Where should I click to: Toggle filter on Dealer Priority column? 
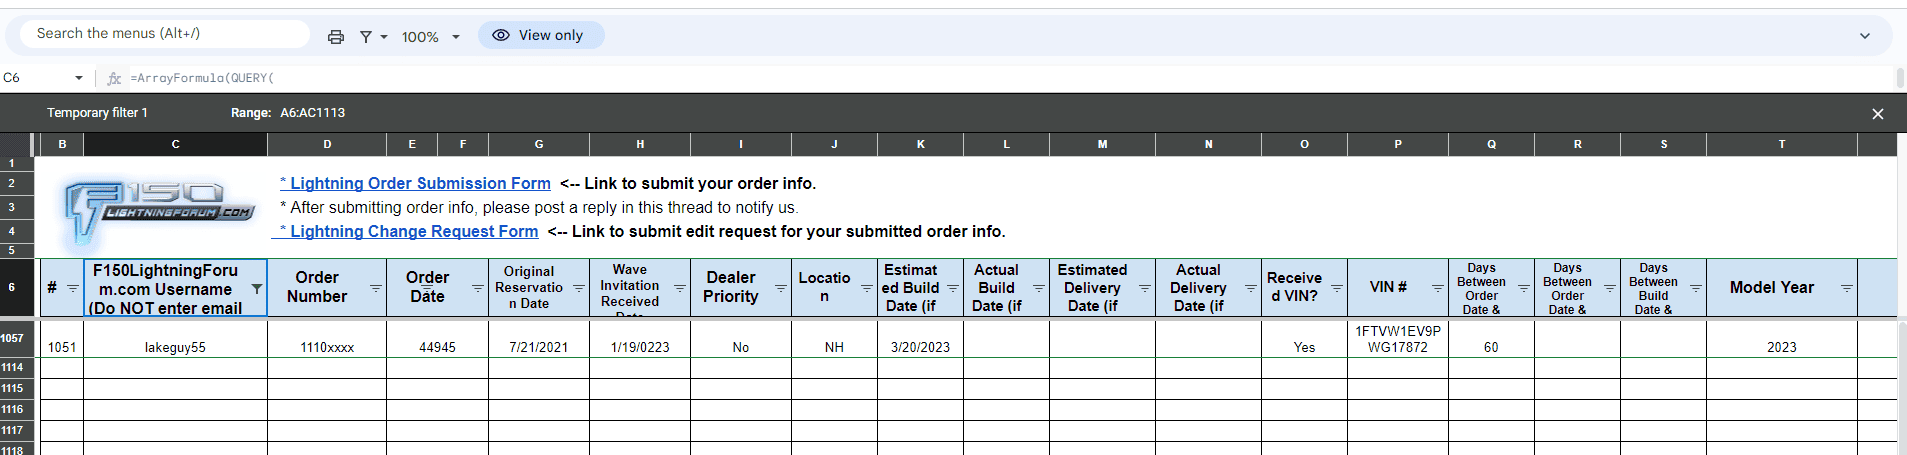coord(780,288)
